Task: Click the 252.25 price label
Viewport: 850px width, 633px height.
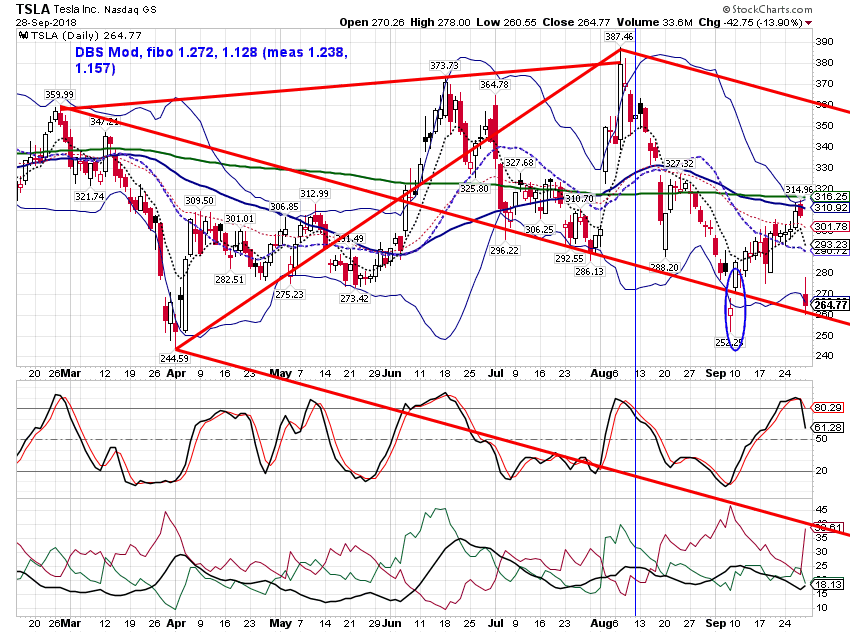Action: (x=729, y=343)
